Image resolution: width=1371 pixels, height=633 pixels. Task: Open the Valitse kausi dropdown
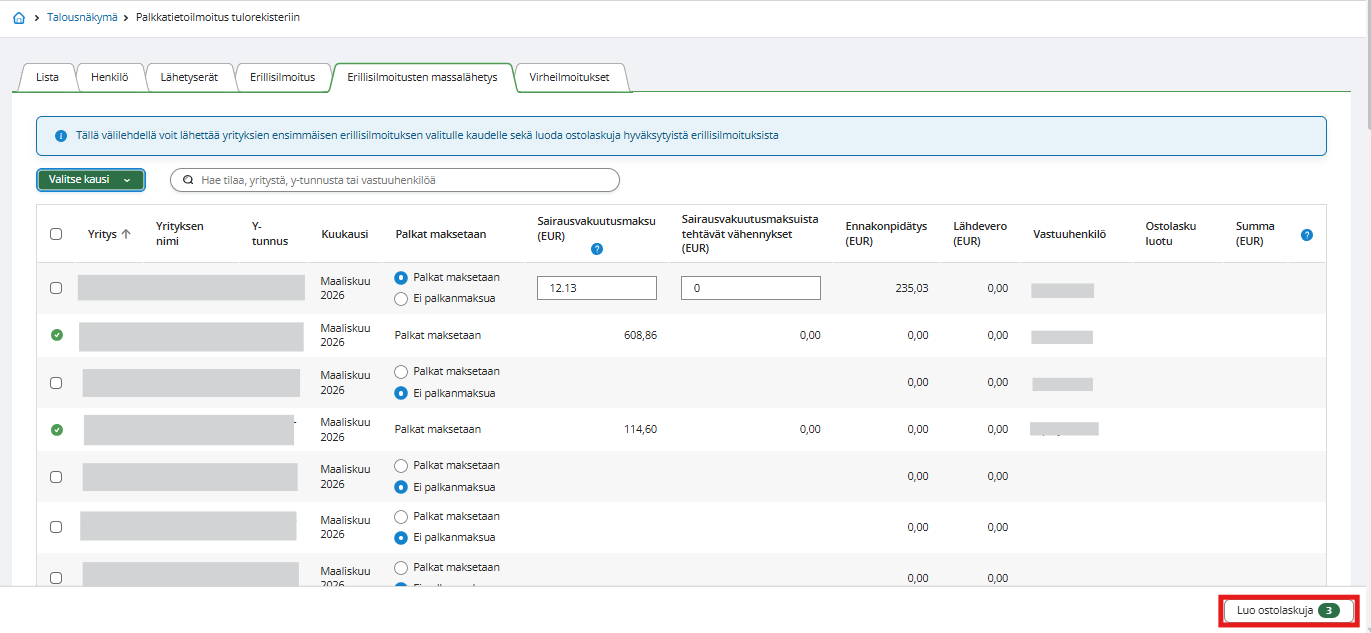click(90, 180)
